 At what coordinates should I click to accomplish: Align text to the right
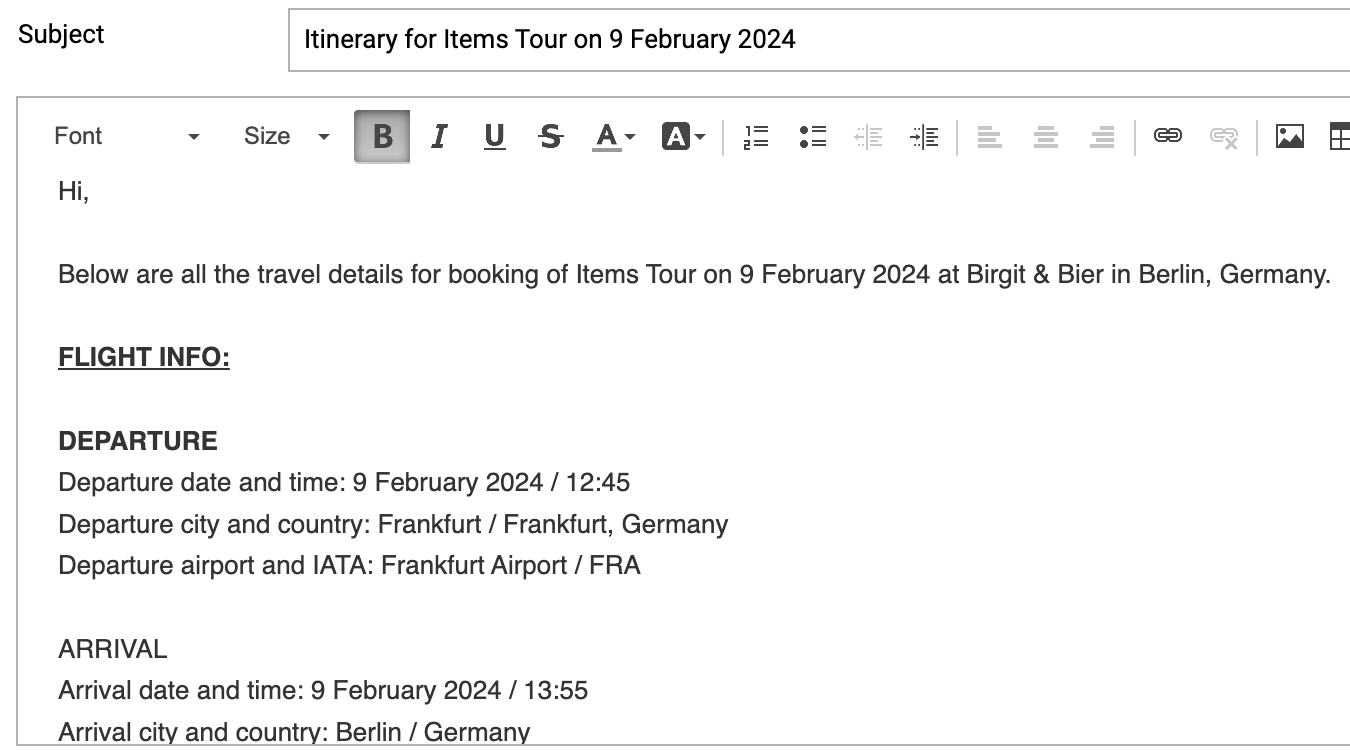(1102, 136)
